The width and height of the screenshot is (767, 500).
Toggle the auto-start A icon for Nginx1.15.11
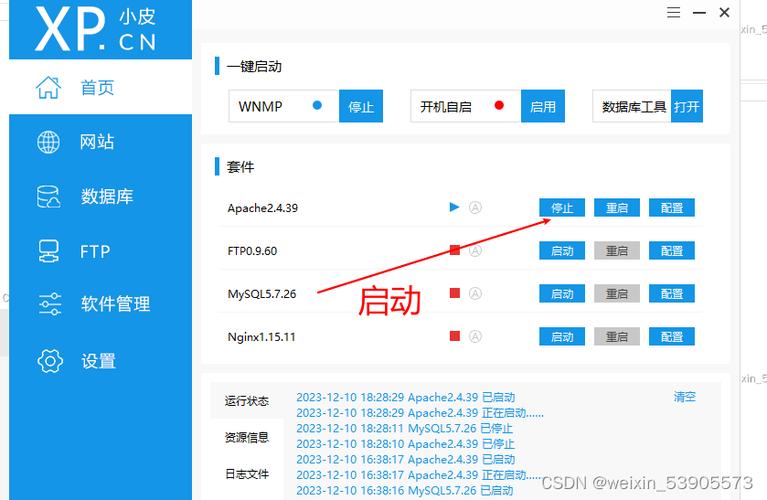click(475, 336)
